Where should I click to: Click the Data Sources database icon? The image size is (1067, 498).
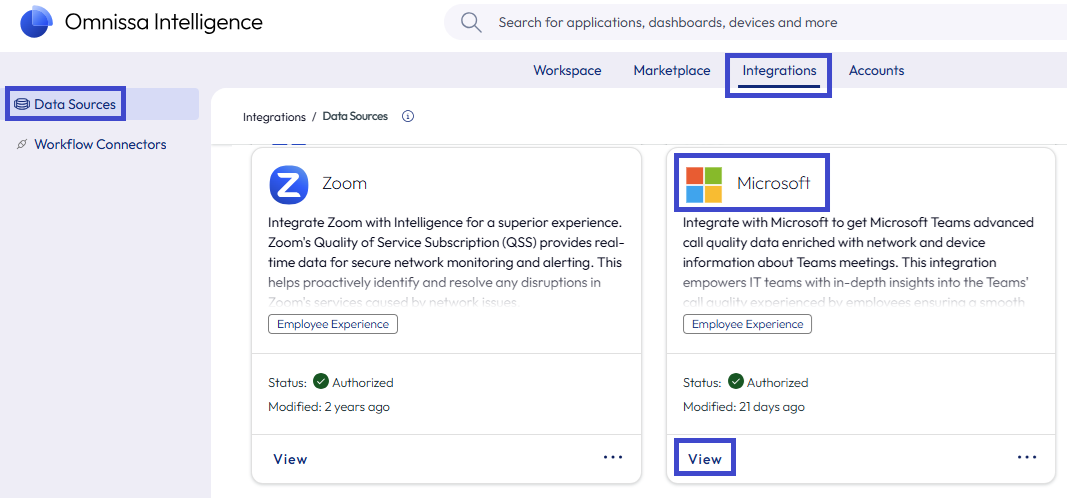click(22, 104)
